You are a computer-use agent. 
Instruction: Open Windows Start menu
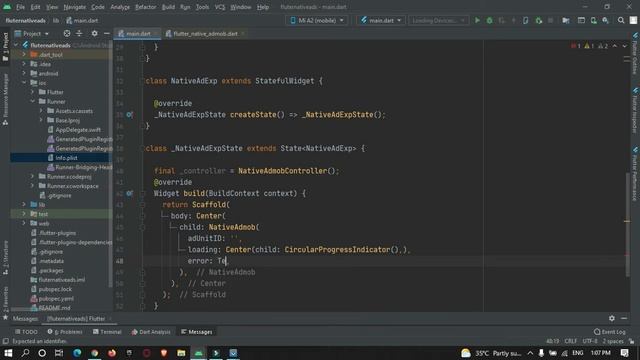pos(8,353)
